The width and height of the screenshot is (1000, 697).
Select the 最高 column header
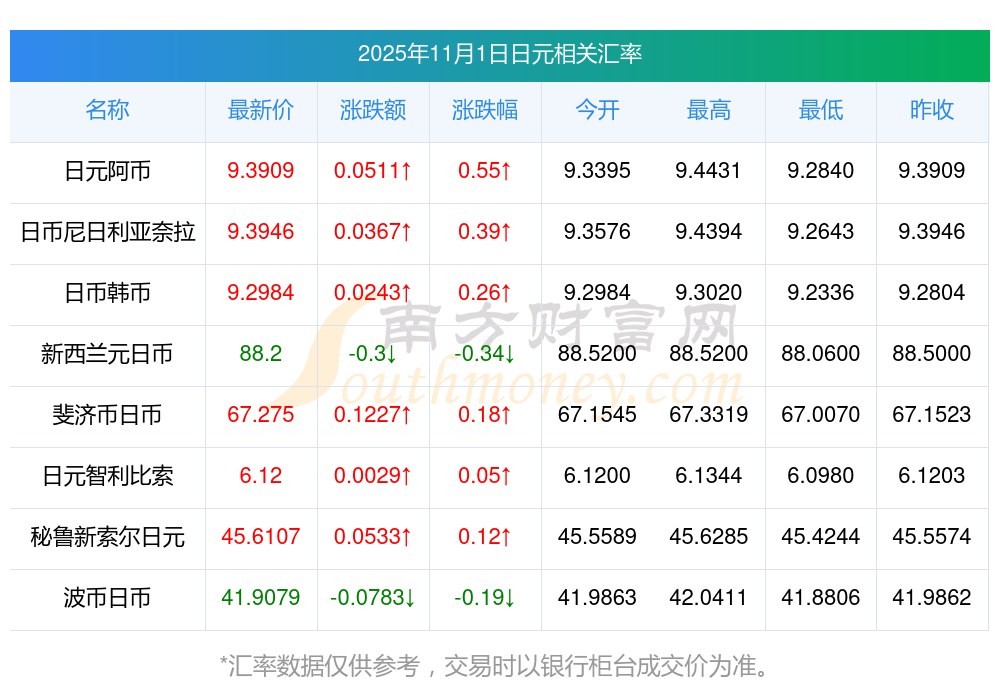pos(709,111)
